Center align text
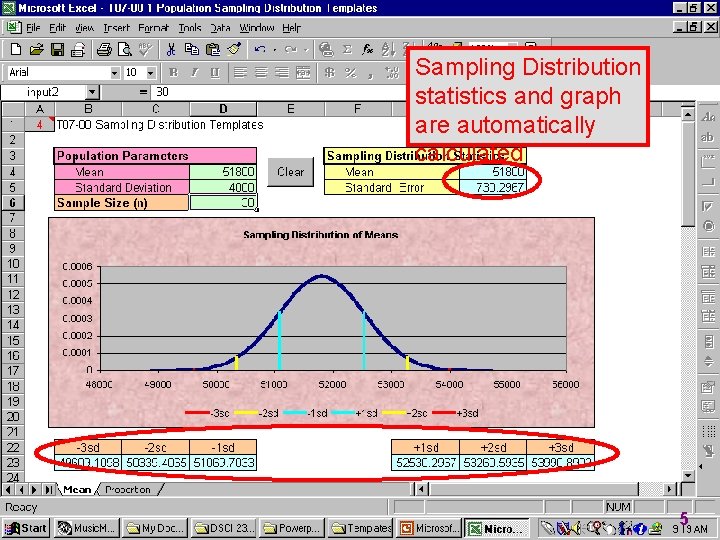 (261, 73)
